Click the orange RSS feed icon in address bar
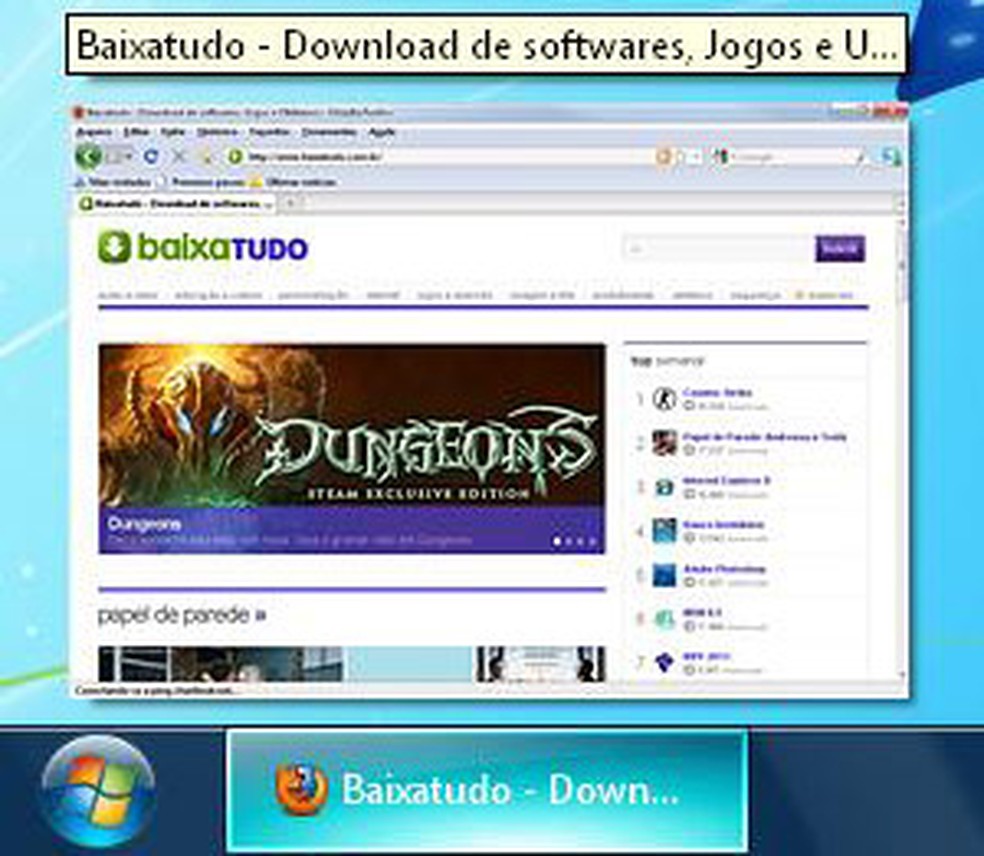This screenshot has height=856, width=984. click(663, 156)
